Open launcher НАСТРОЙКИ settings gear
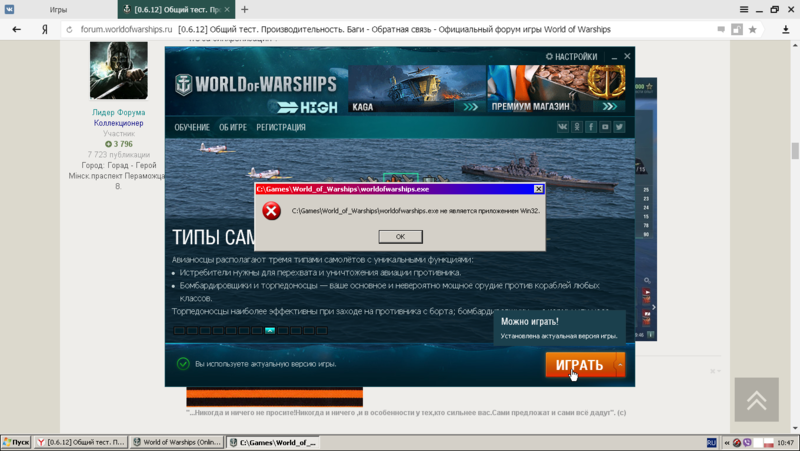 click(571, 57)
